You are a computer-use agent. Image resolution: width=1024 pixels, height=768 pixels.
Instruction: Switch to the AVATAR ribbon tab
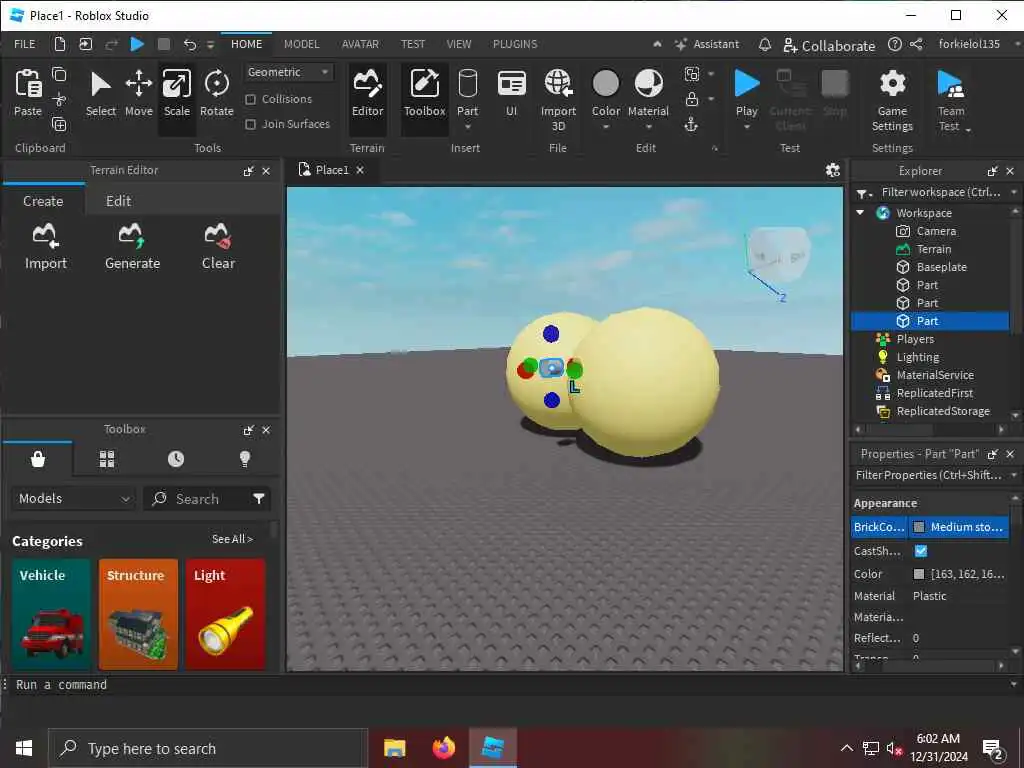click(360, 44)
